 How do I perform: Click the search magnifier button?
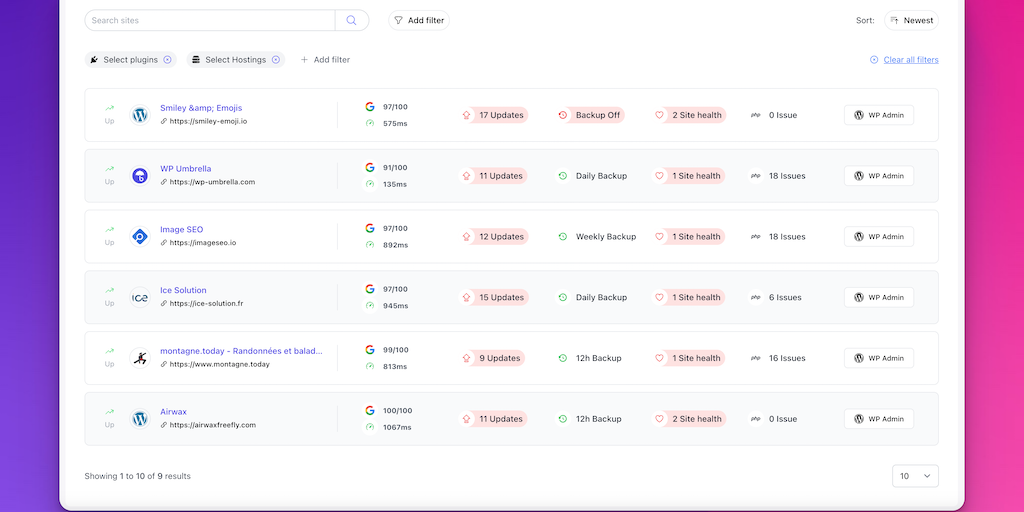[x=352, y=20]
